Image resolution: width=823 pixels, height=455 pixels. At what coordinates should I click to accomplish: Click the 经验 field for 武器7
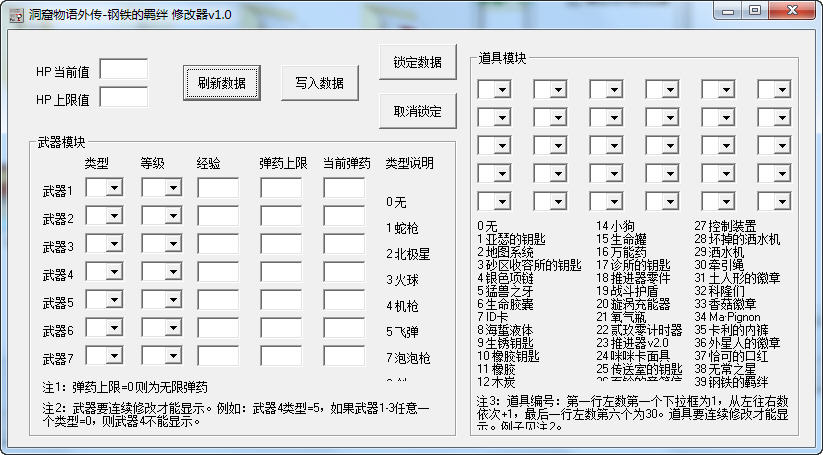[x=218, y=355]
